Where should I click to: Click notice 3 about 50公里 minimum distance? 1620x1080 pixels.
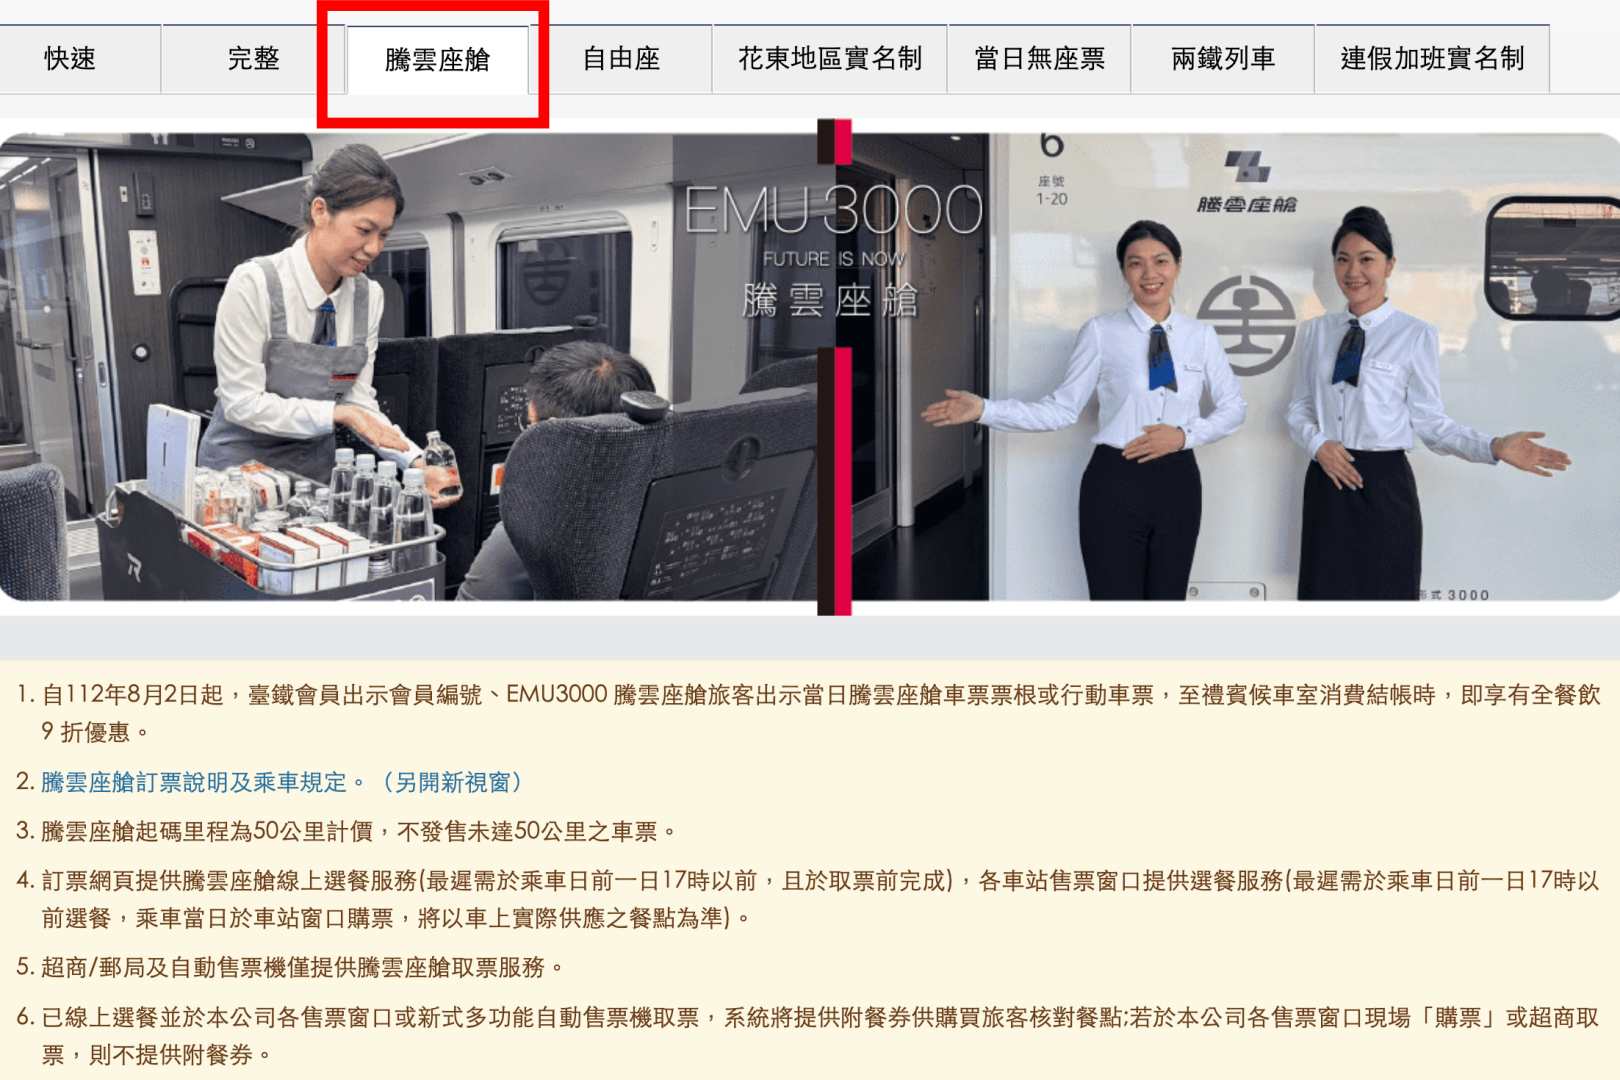tap(358, 831)
